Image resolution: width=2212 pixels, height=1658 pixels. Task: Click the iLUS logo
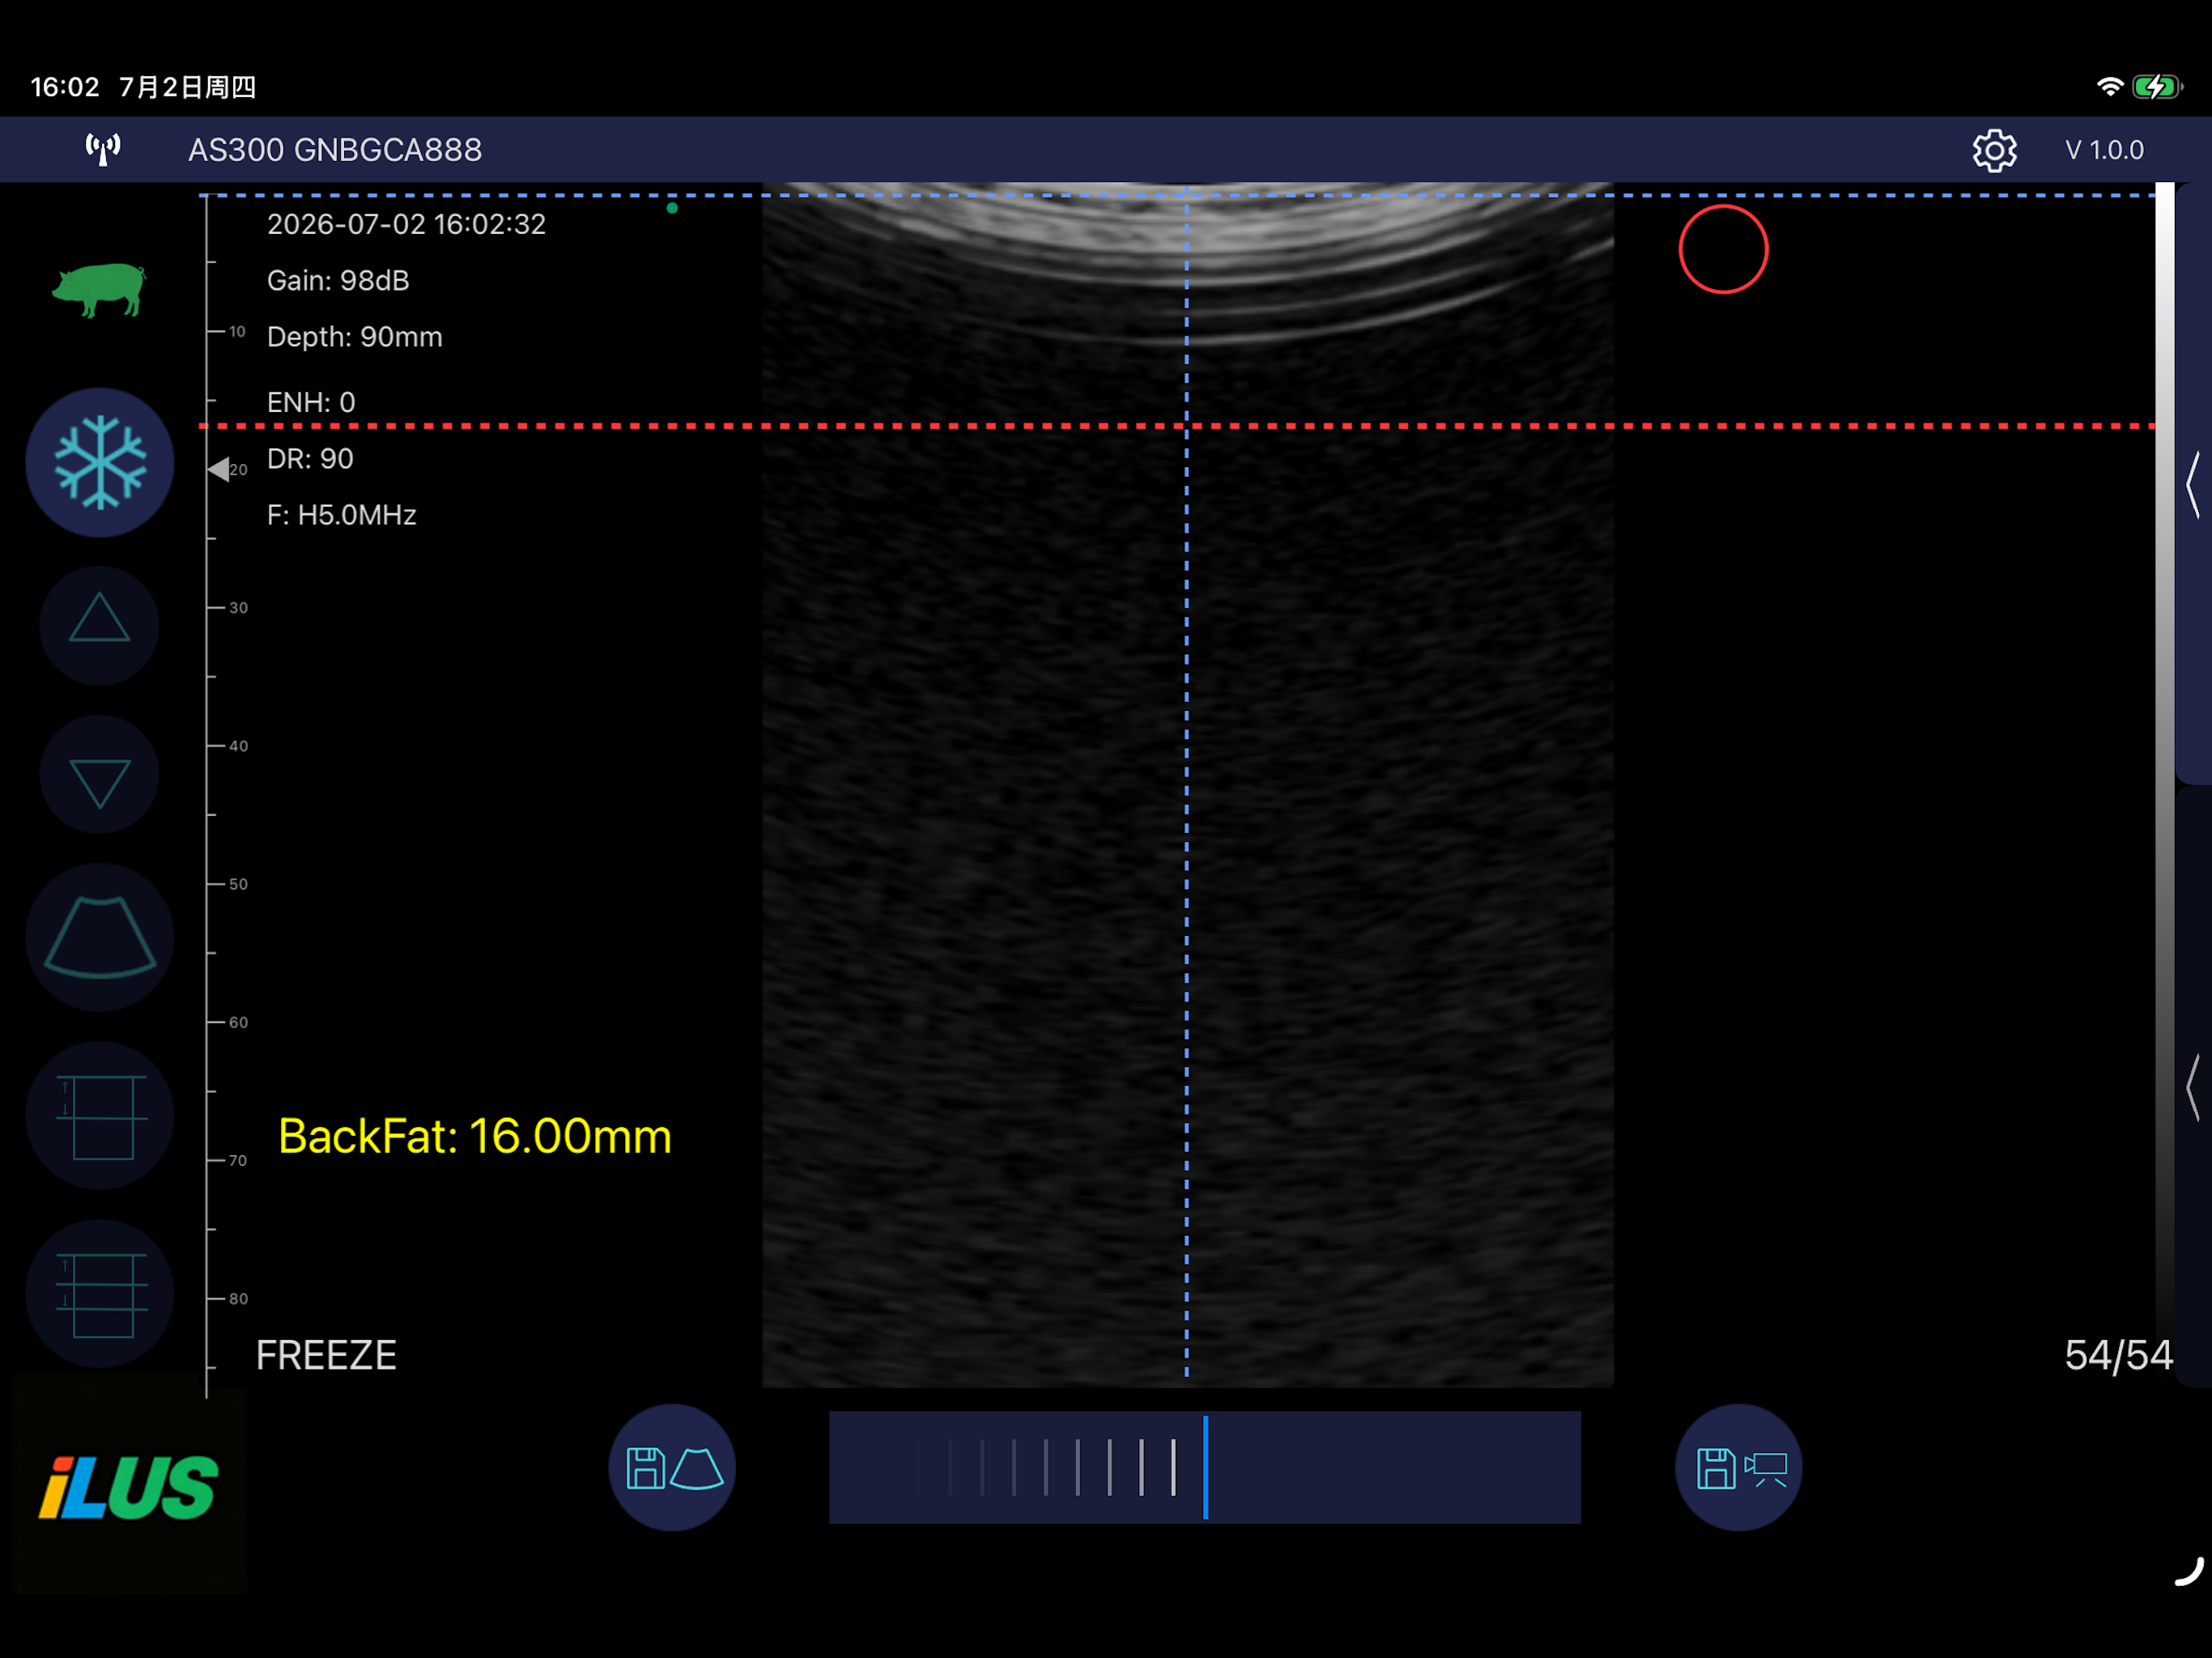[128, 1487]
